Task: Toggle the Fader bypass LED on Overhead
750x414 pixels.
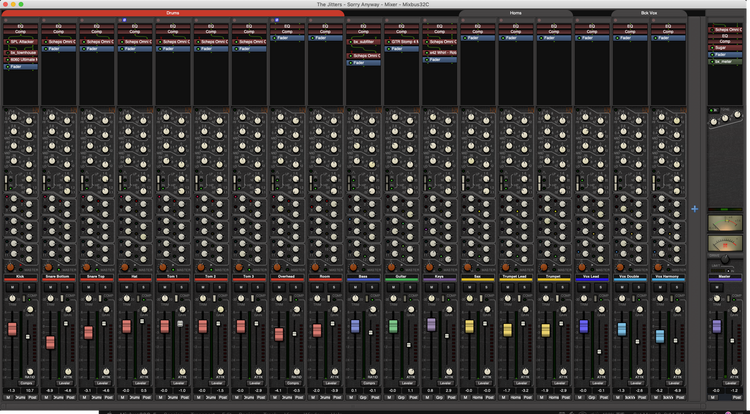Action: [x=274, y=38]
